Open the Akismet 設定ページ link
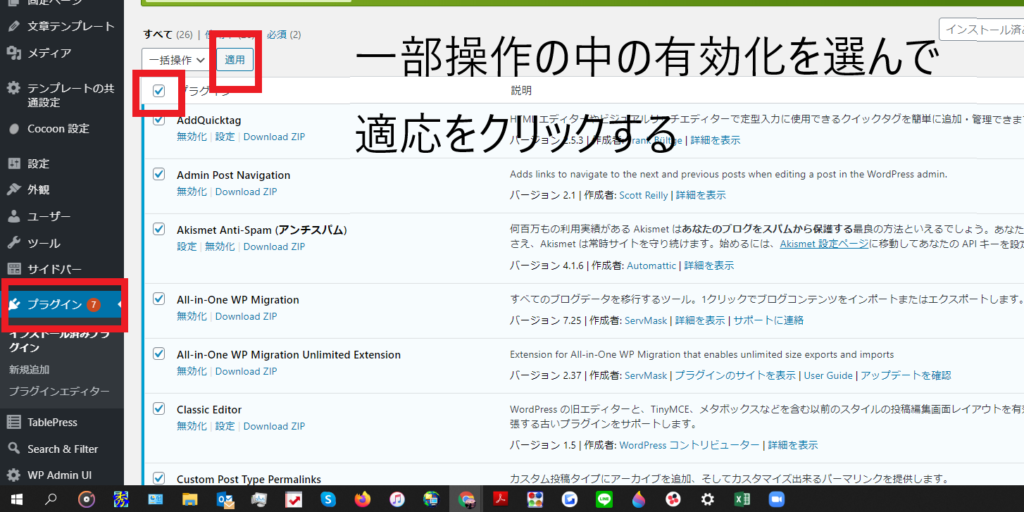 tap(824, 244)
